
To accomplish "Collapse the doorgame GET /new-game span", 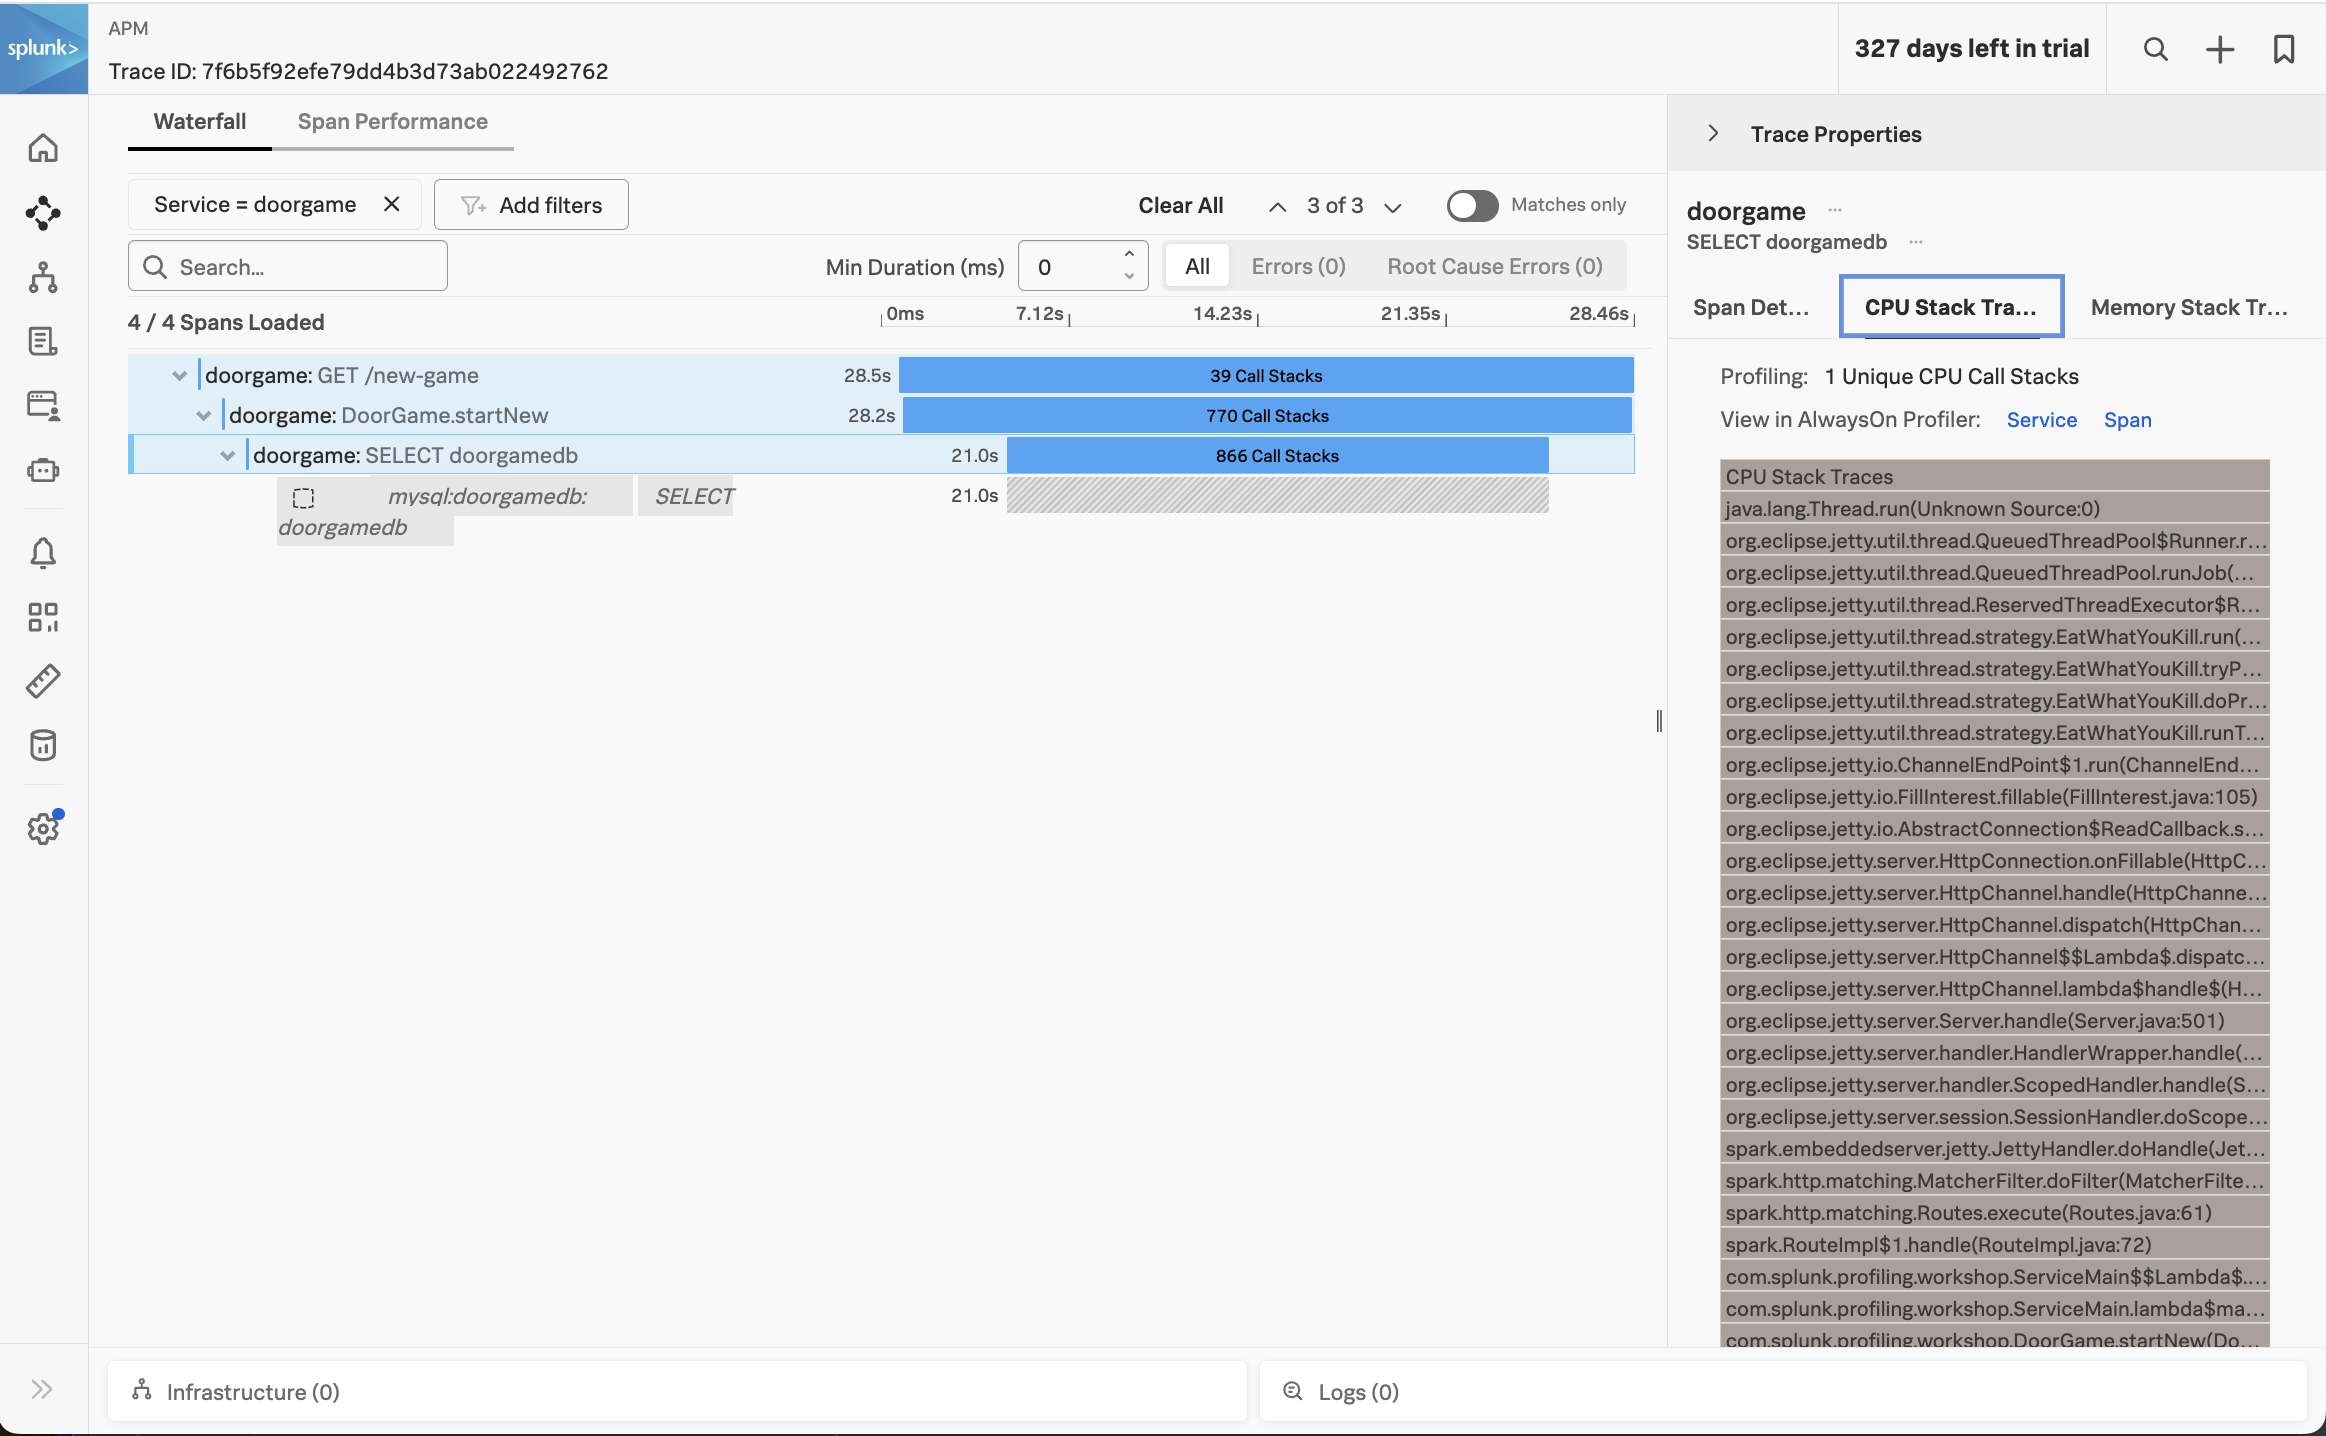I will (x=178, y=375).
